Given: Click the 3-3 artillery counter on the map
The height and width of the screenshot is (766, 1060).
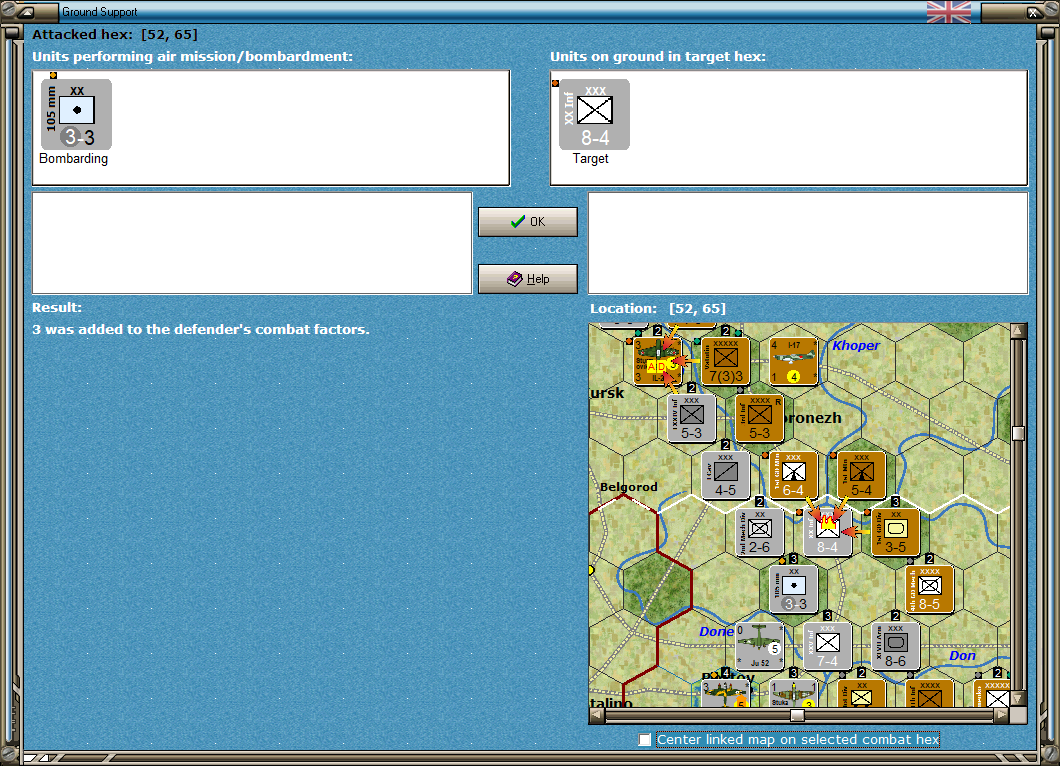Looking at the screenshot, I should point(794,588).
